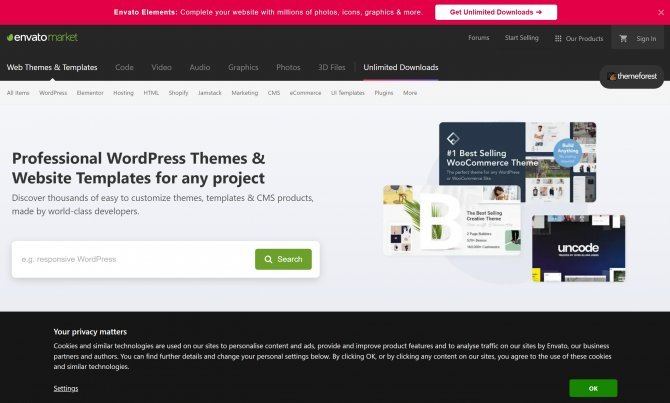
Task: Click Get Unlimited Downloads button
Action: point(496,12)
